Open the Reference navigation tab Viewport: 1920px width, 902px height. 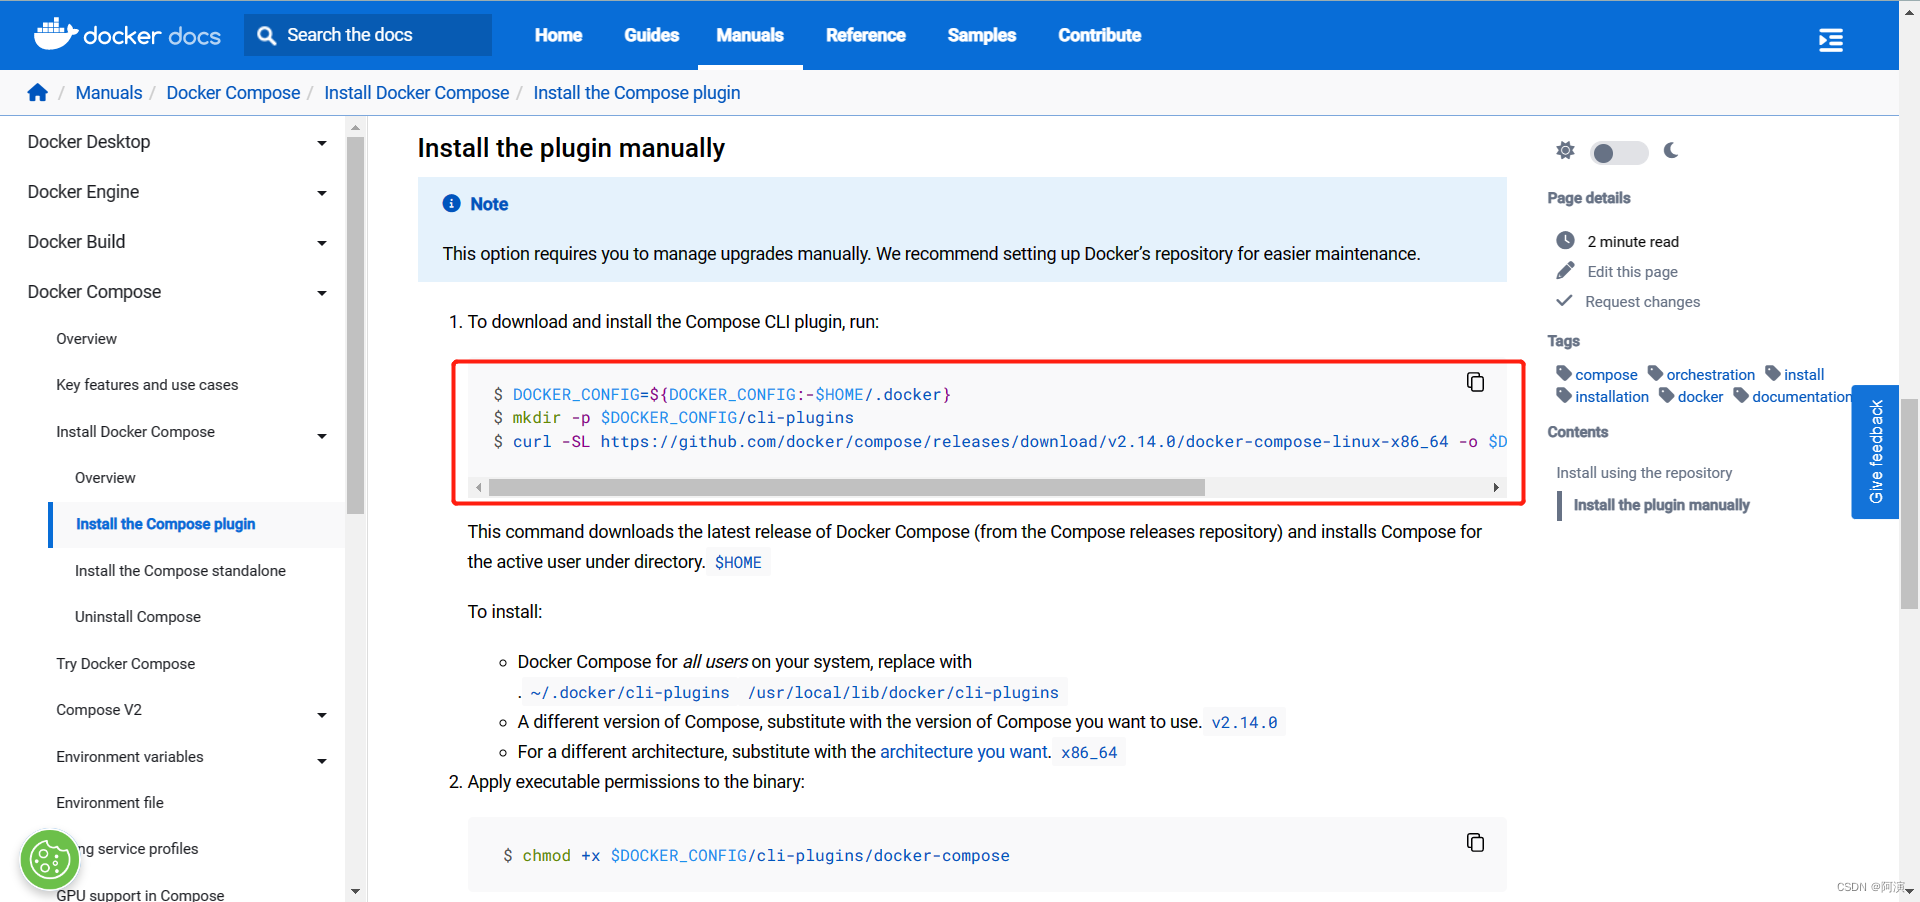coord(865,35)
